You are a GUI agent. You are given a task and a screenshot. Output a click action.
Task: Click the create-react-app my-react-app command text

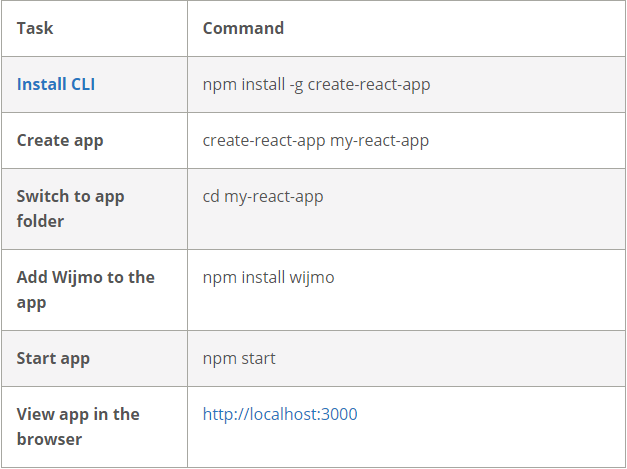[315, 140]
